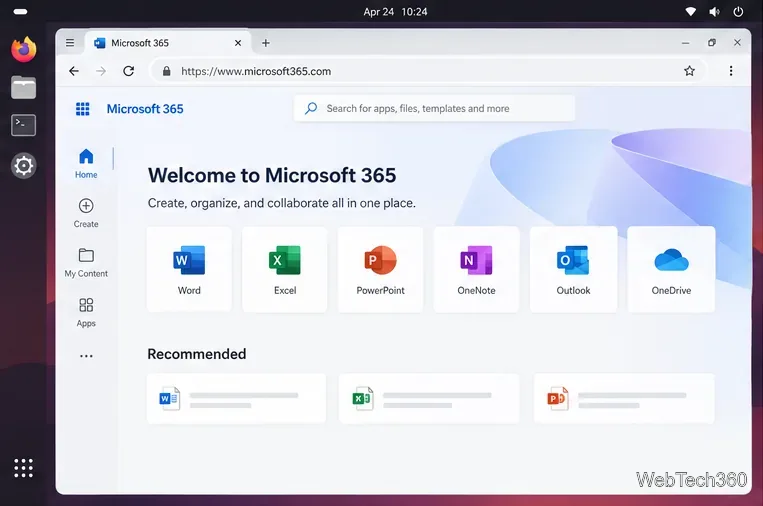Image resolution: width=763 pixels, height=506 pixels.
Task: Open the Files app in dock
Action: (x=23, y=88)
